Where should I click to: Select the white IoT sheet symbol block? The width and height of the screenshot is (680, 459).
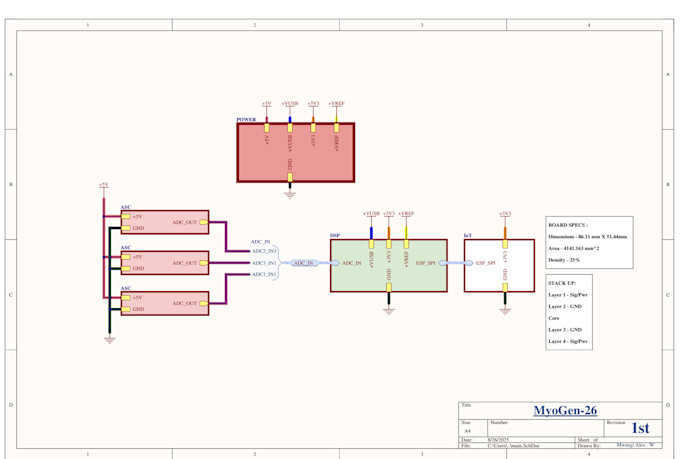click(499, 265)
